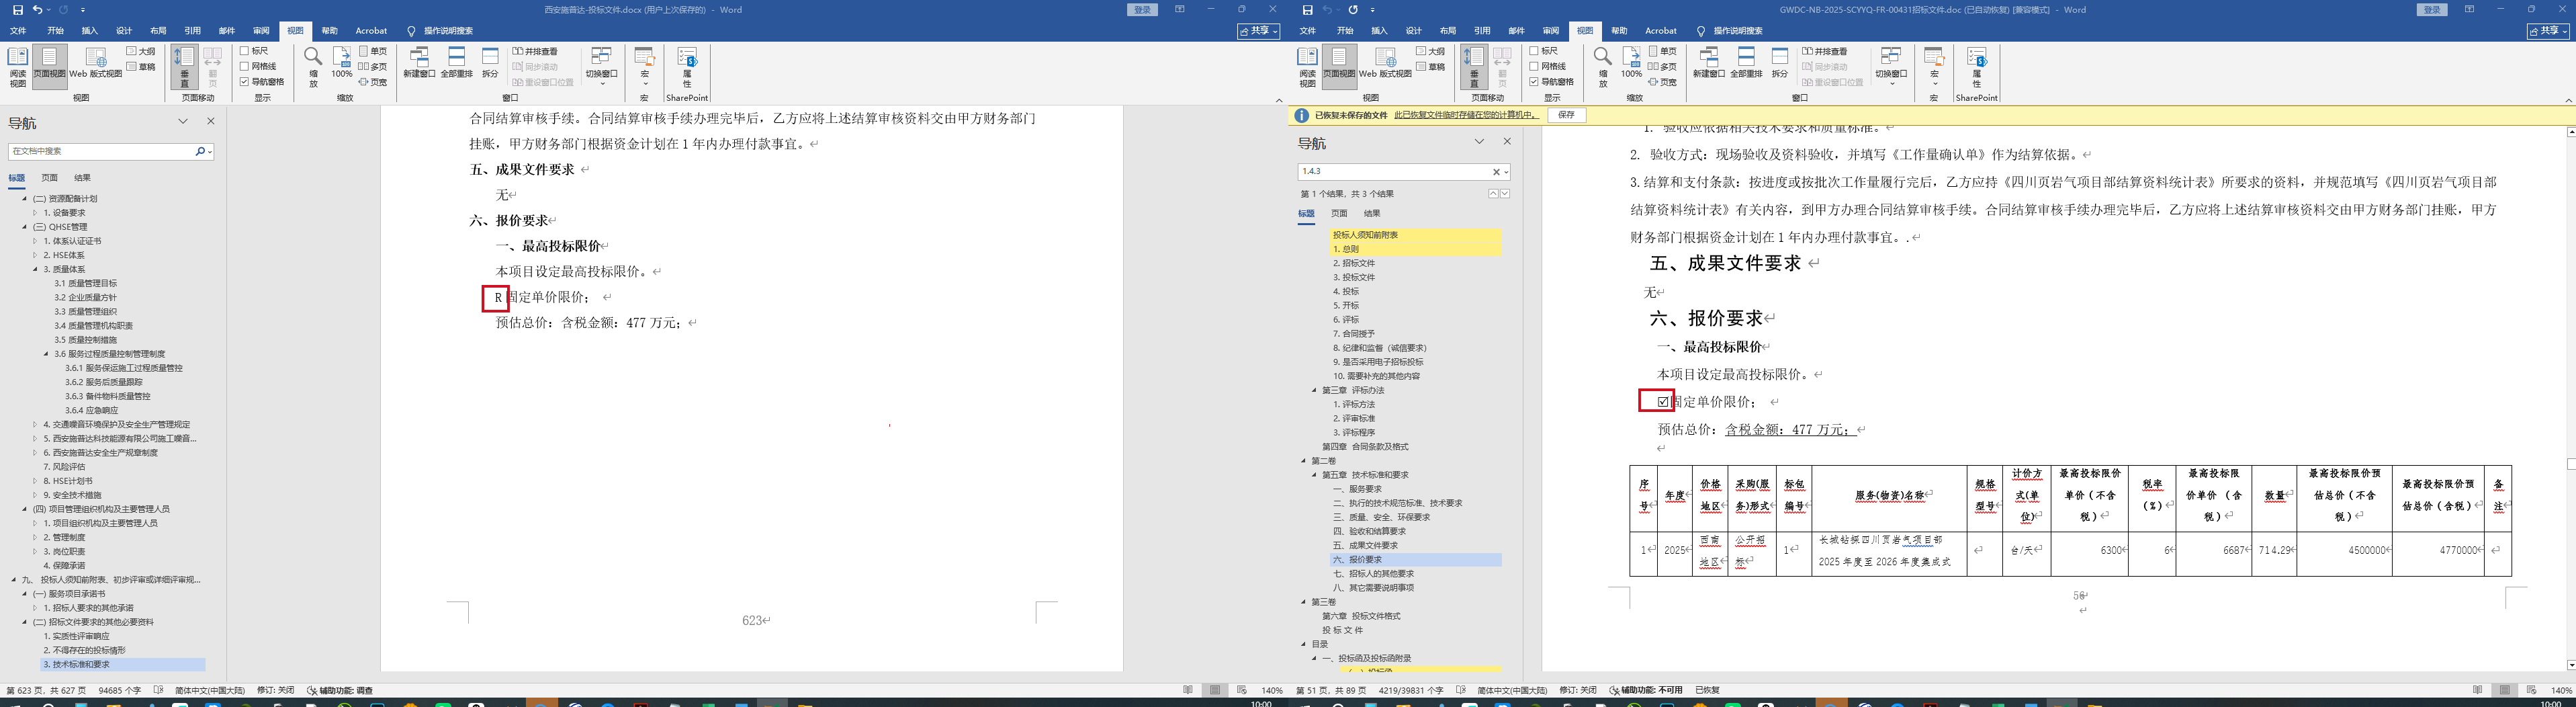Collapse 第三章 评标办法 in the navigation tree

(1314, 390)
